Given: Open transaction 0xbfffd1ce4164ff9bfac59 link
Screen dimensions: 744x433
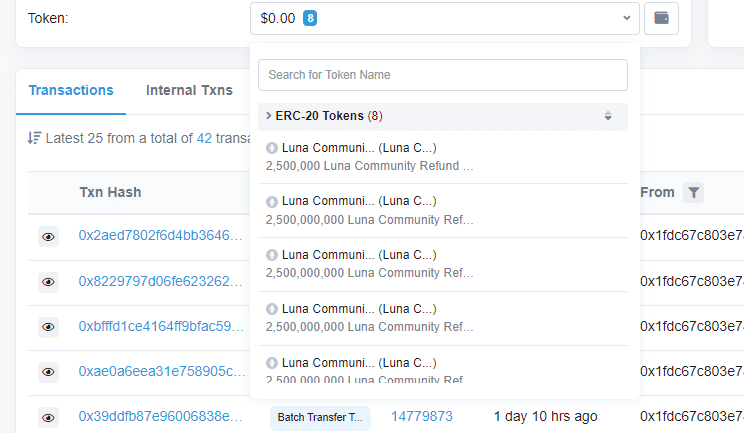Looking at the screenshot, I should coord(161,326).
